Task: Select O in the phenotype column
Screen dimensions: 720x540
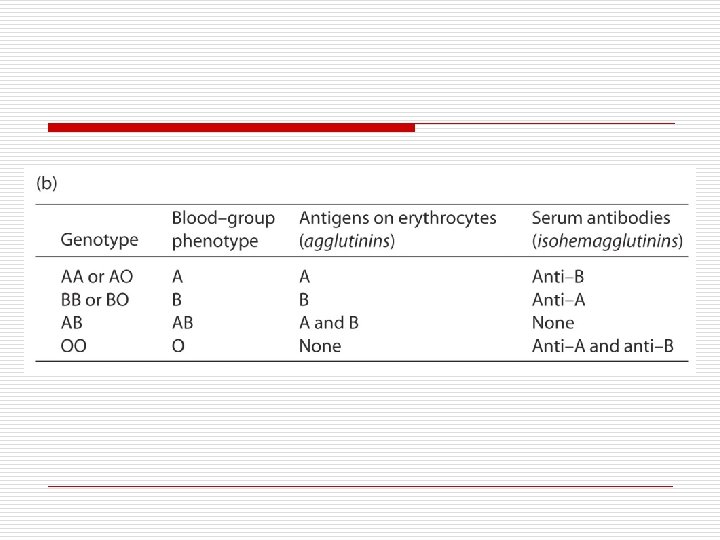Action: coord(178,346)
